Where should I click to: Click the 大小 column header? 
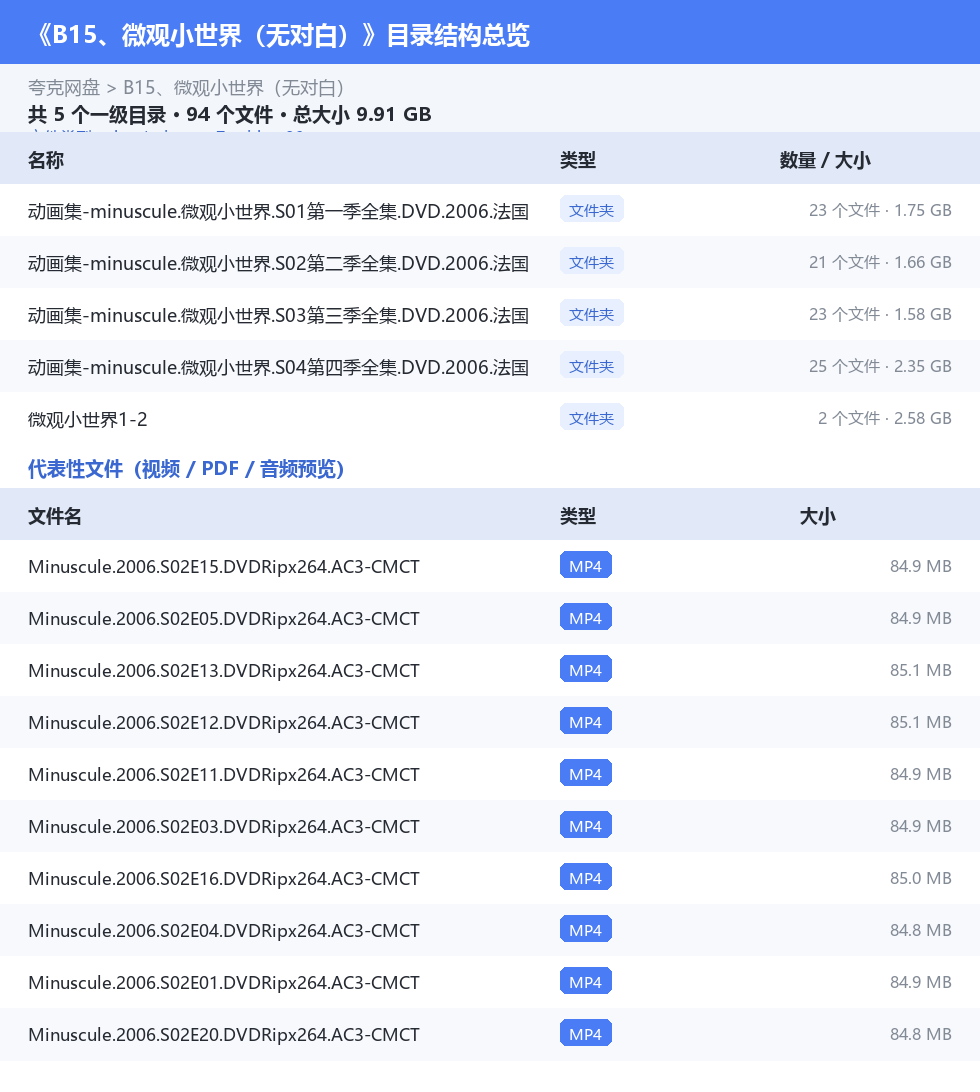[x=817, y=516]
